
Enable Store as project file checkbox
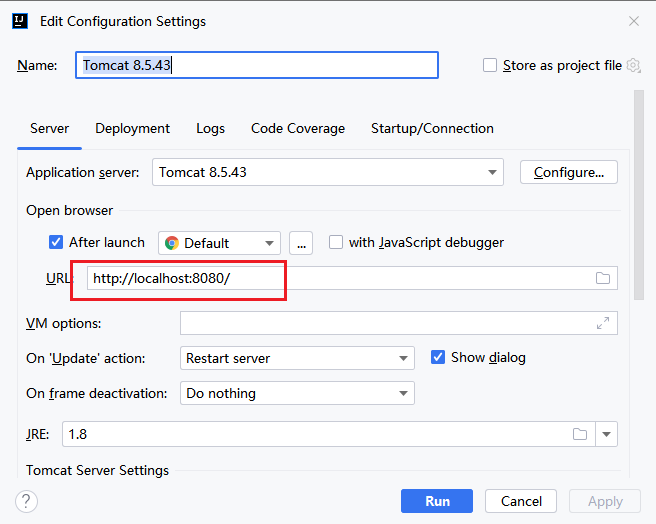490,65
